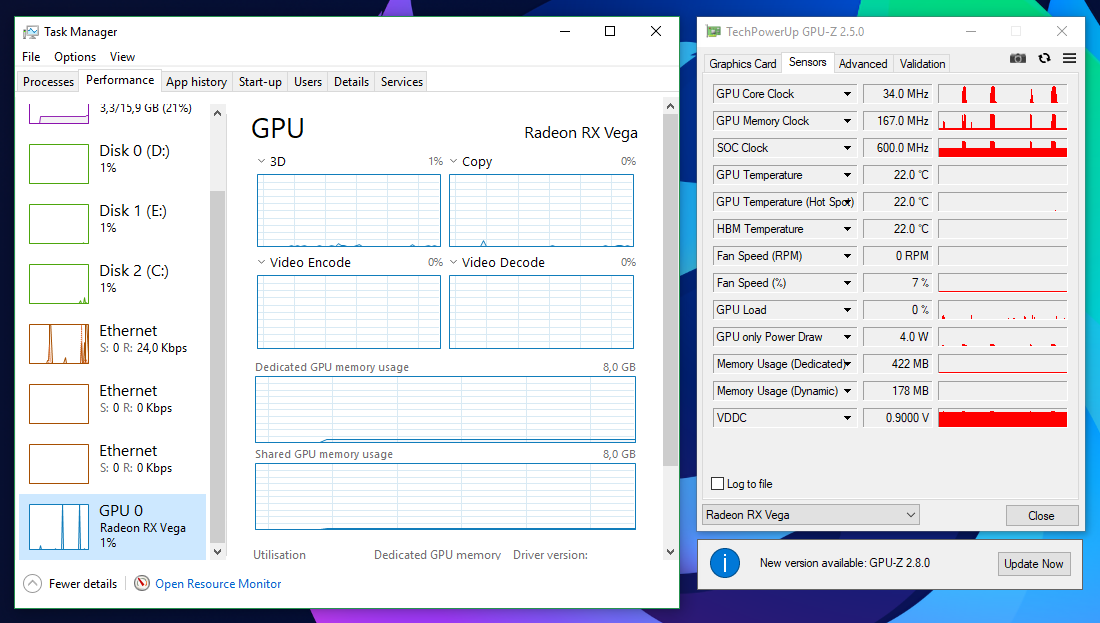Switch to the Start-up tab
The width and height of the screenshot is (1100, 623).
260,82
